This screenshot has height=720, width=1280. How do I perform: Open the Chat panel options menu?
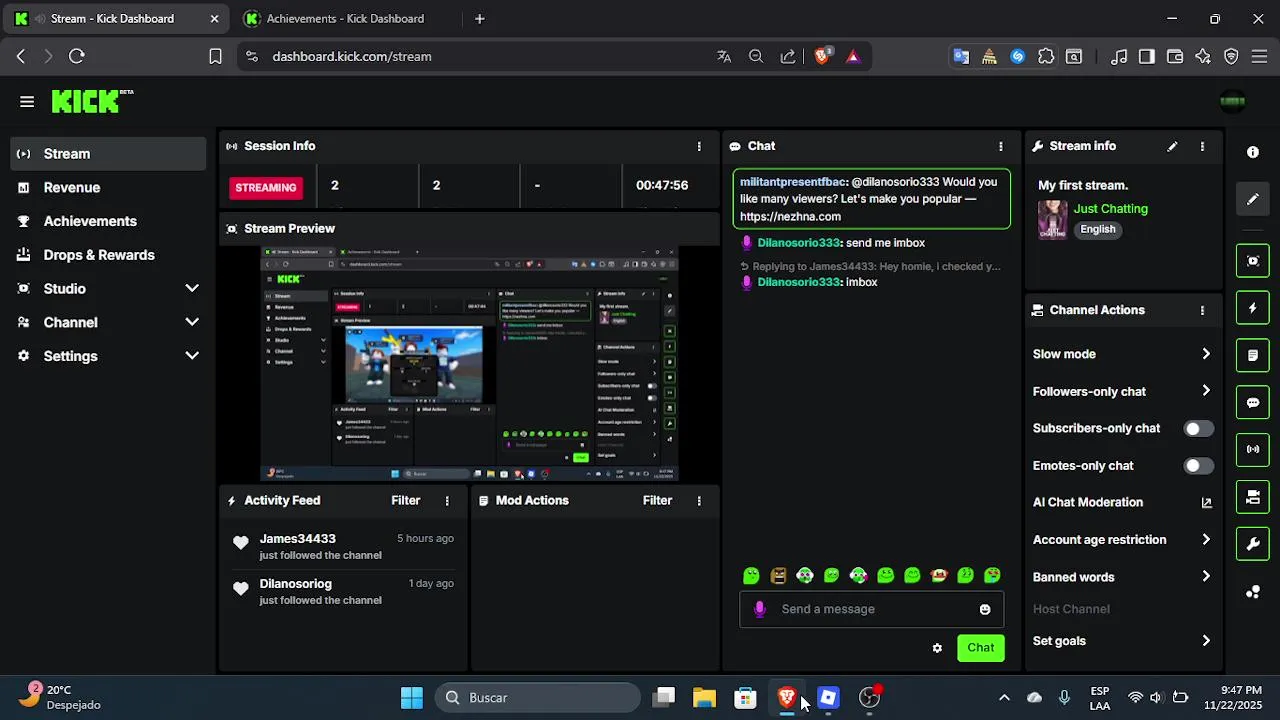1001,146
